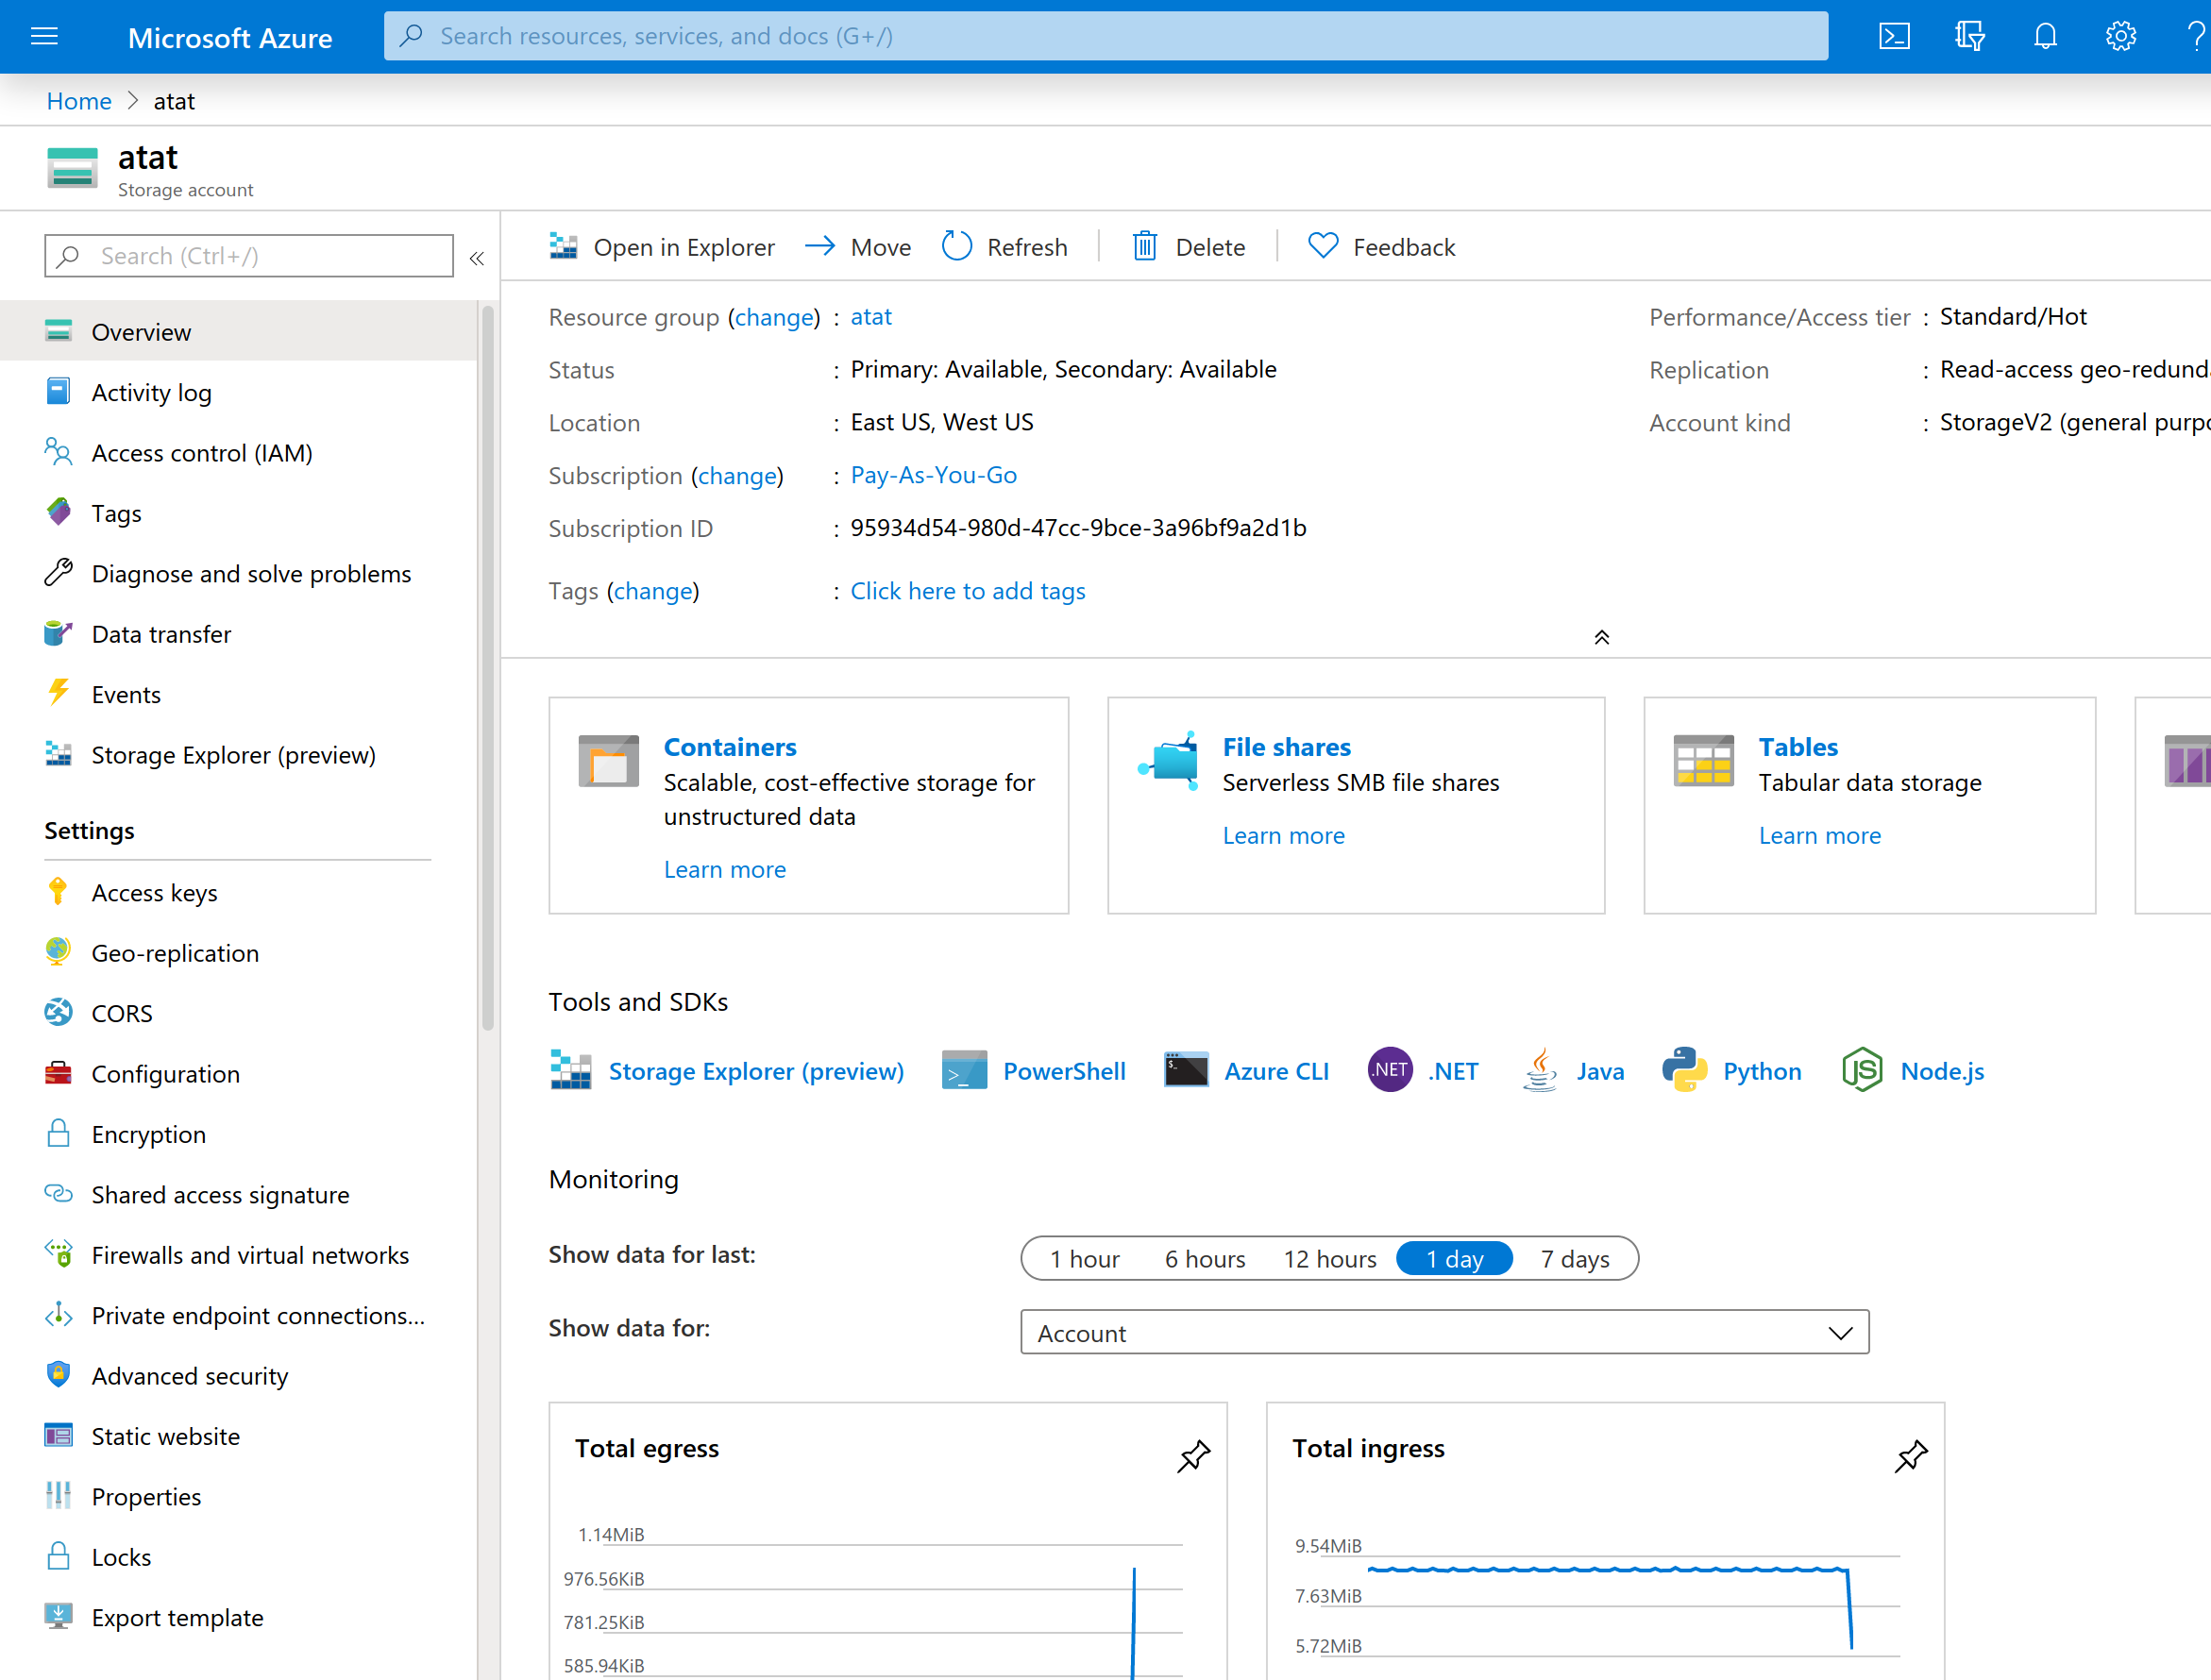Refresh the storage account overview
The width and height of the screenshot is (2211, 1680).
[x=1005, y=246]
